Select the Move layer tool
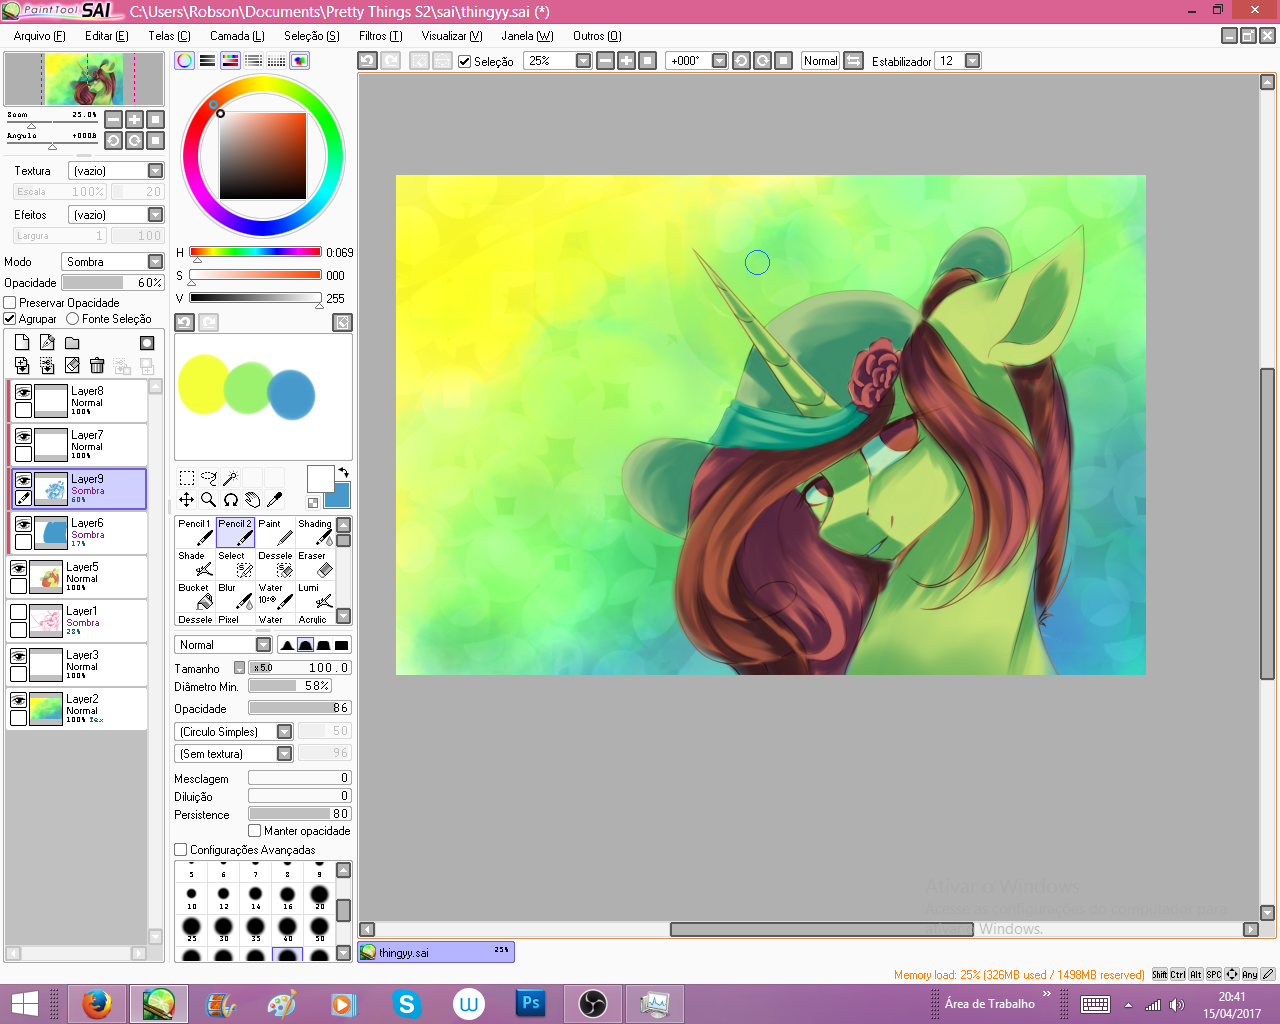The width and height of the screenshot is (1280, 1024). point(186,499)
